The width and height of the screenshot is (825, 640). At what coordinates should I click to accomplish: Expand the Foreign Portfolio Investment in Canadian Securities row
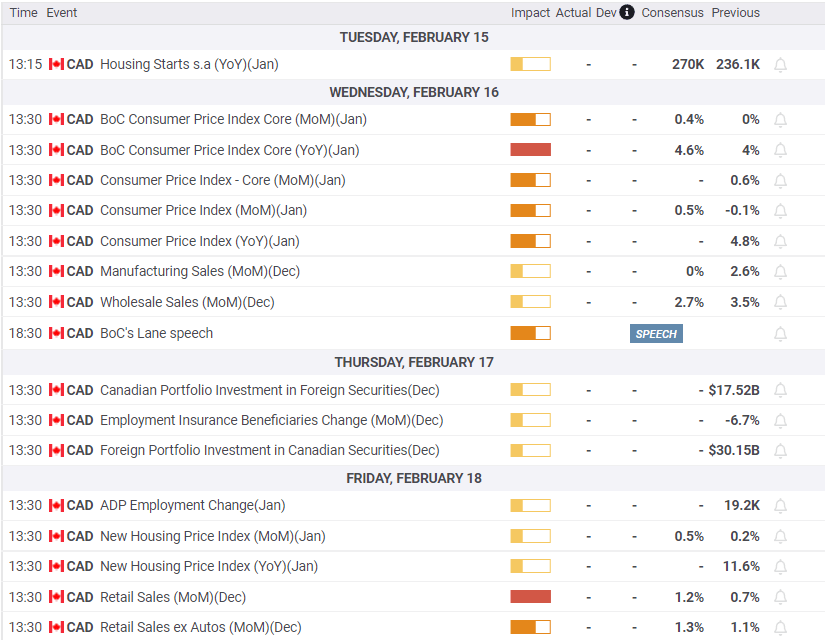[x=269, y=450]
